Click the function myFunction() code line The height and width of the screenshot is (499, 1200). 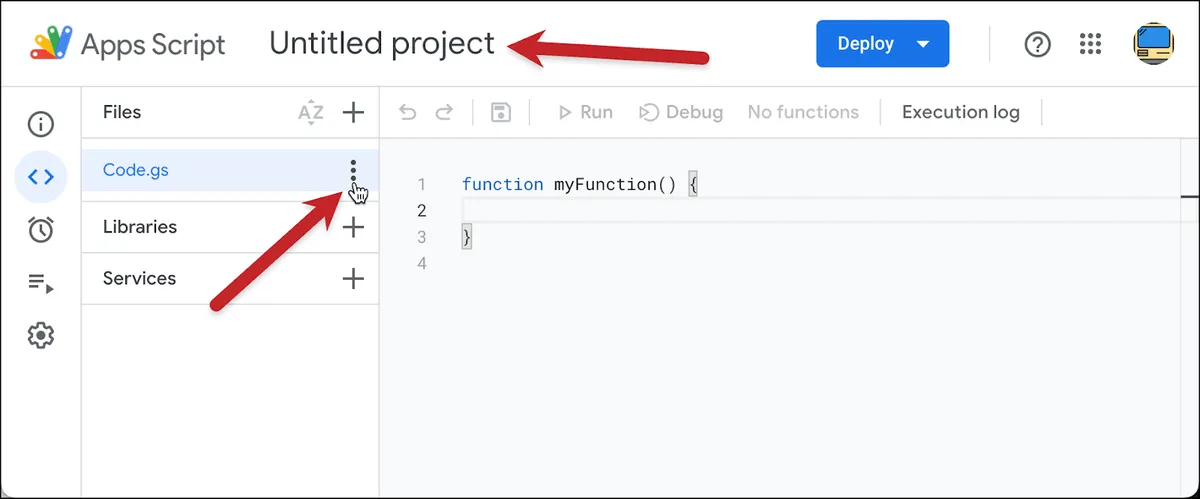point(579,184)
